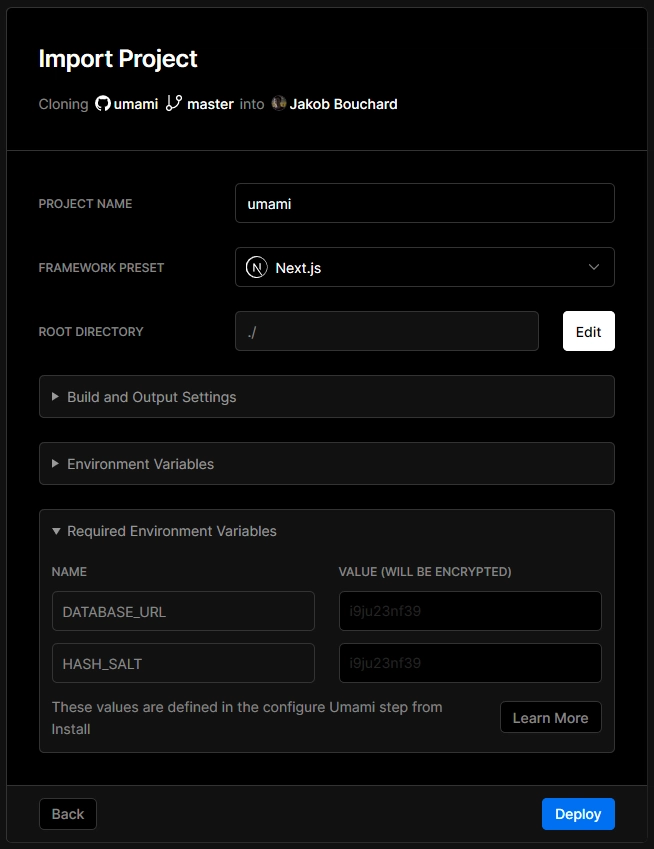
Task: Go back with the Back button
Action: (68, 814)
